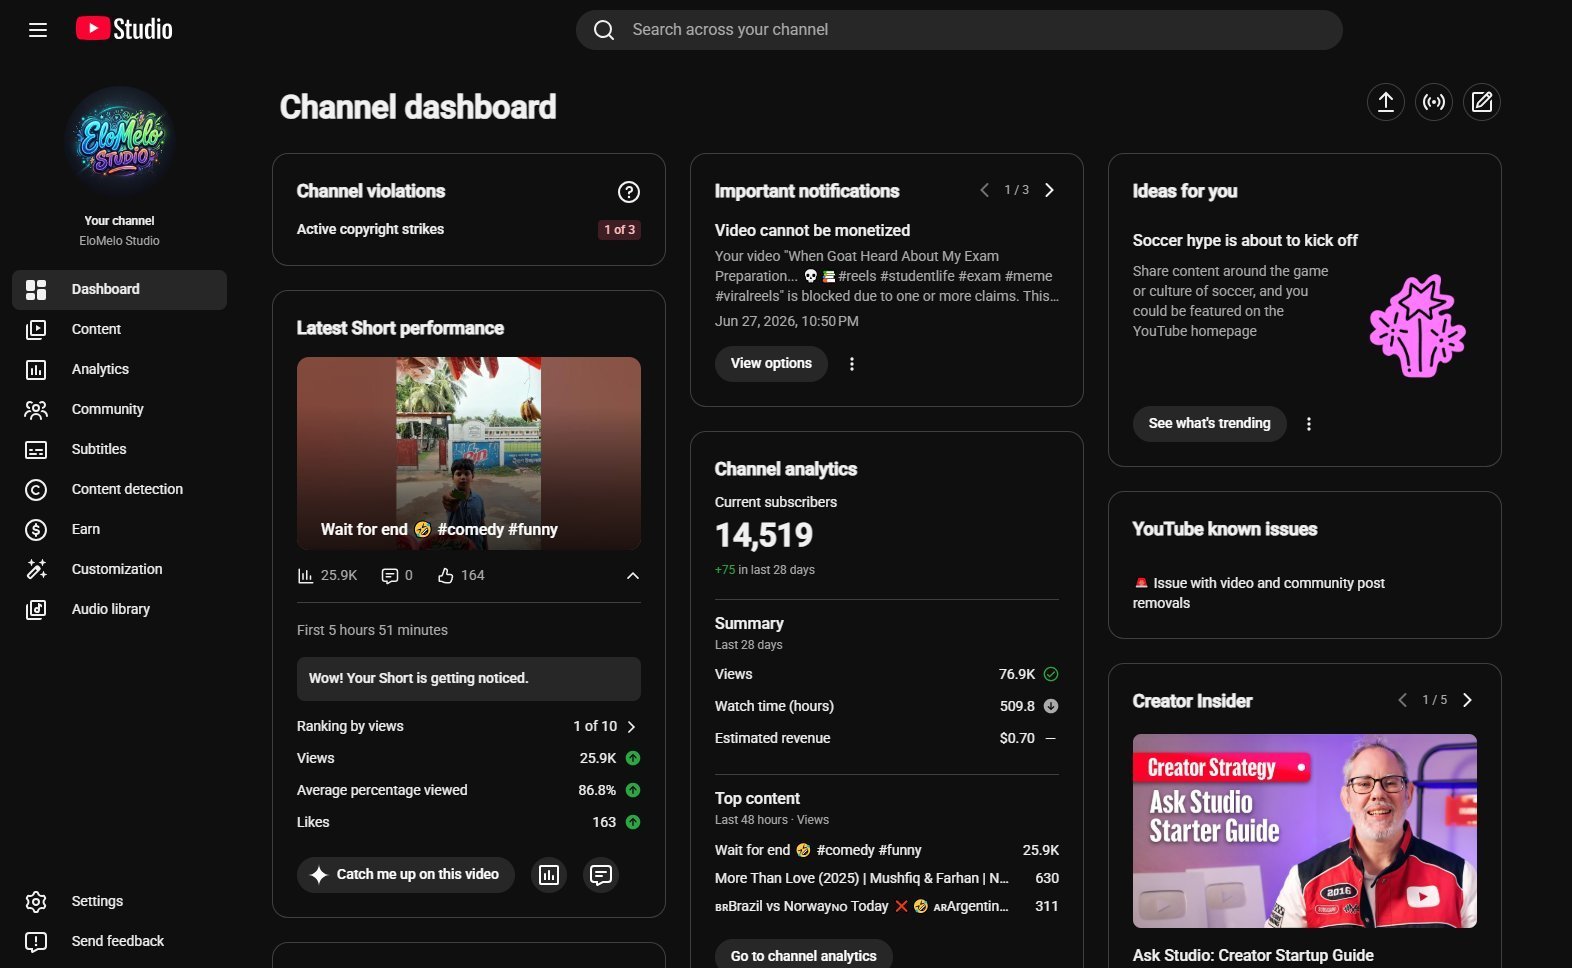Click the search magnifier icon
1572x968 pixels.
[604, 30]
